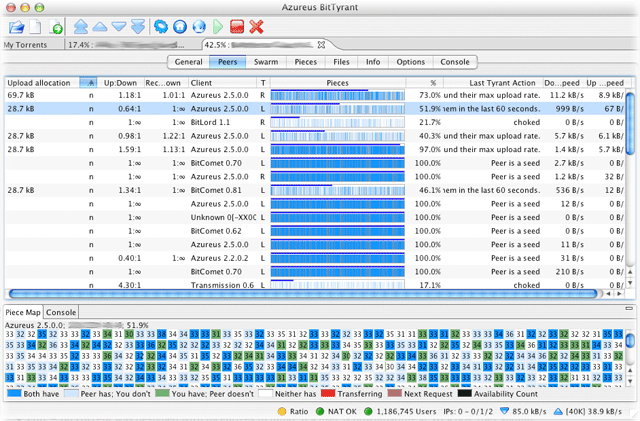Click the piece map vertical scrollbar thumb

[630, 340]
